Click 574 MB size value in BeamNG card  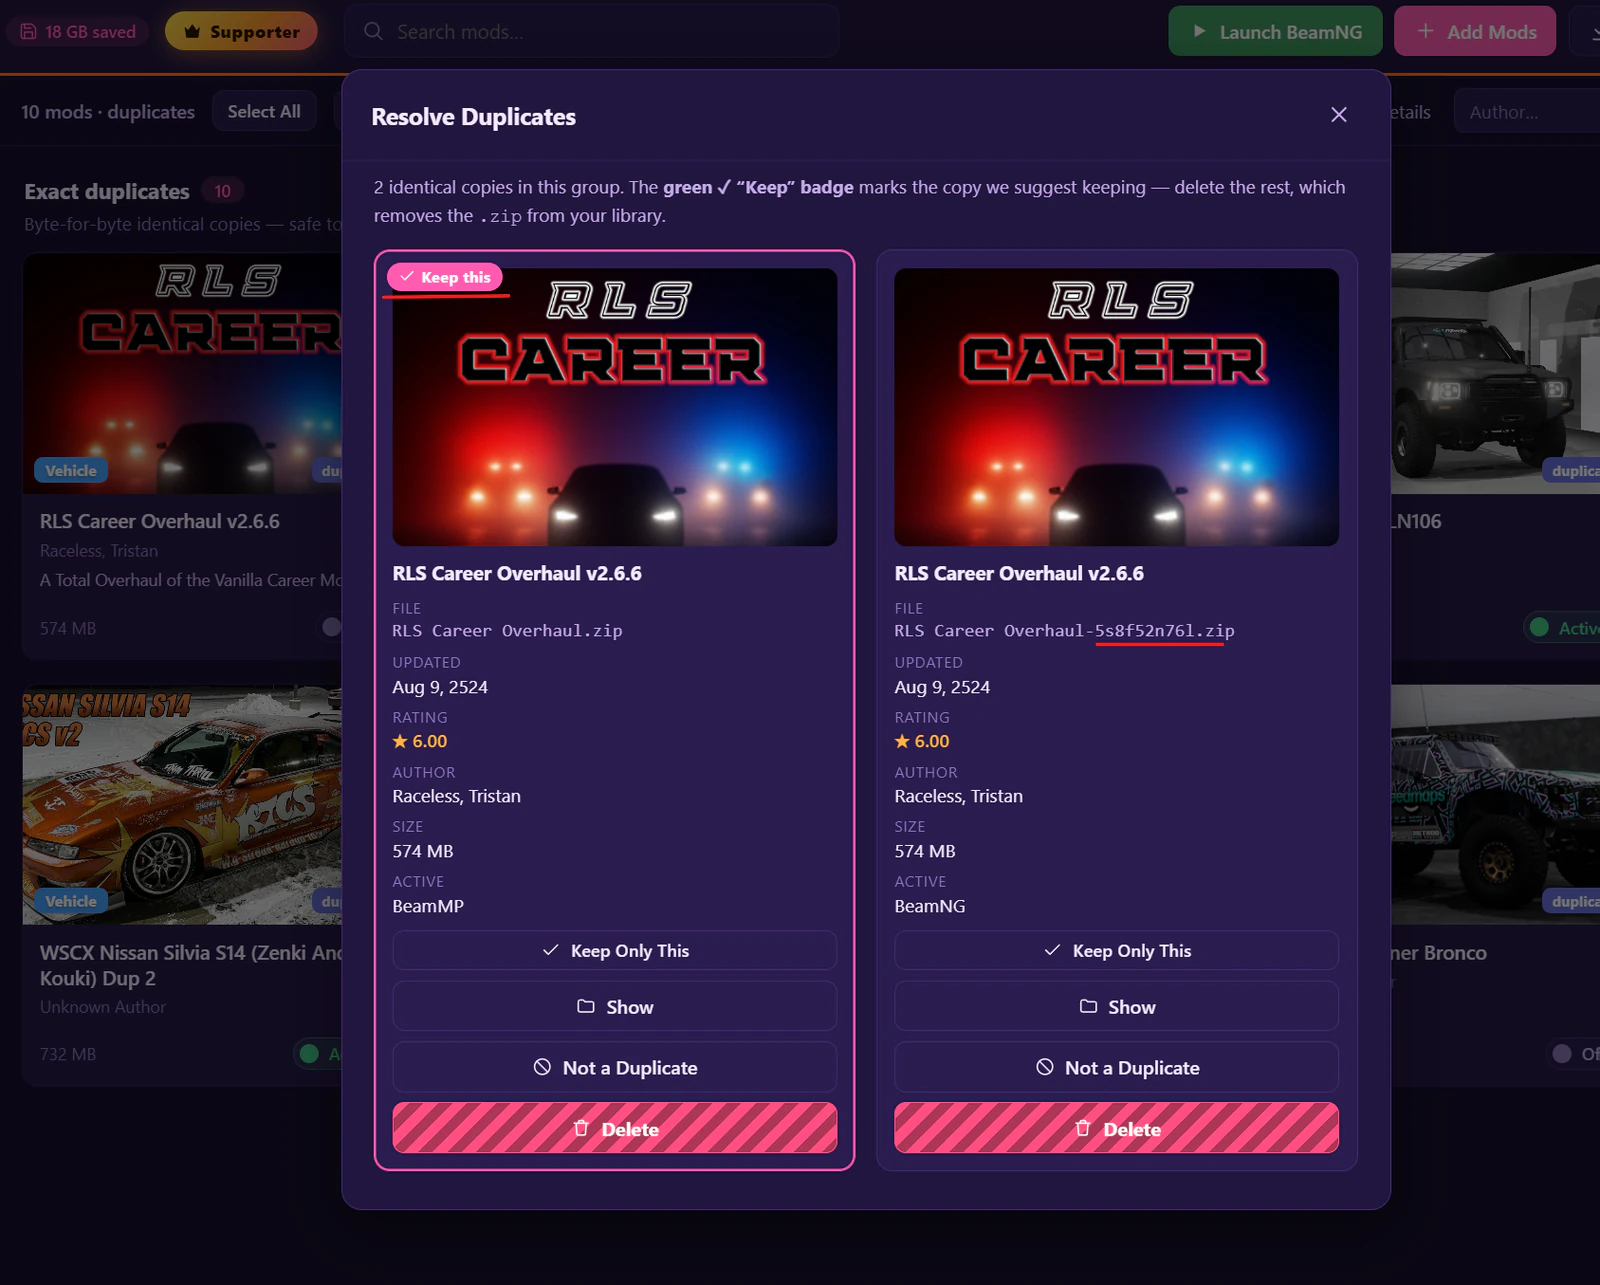925,851
